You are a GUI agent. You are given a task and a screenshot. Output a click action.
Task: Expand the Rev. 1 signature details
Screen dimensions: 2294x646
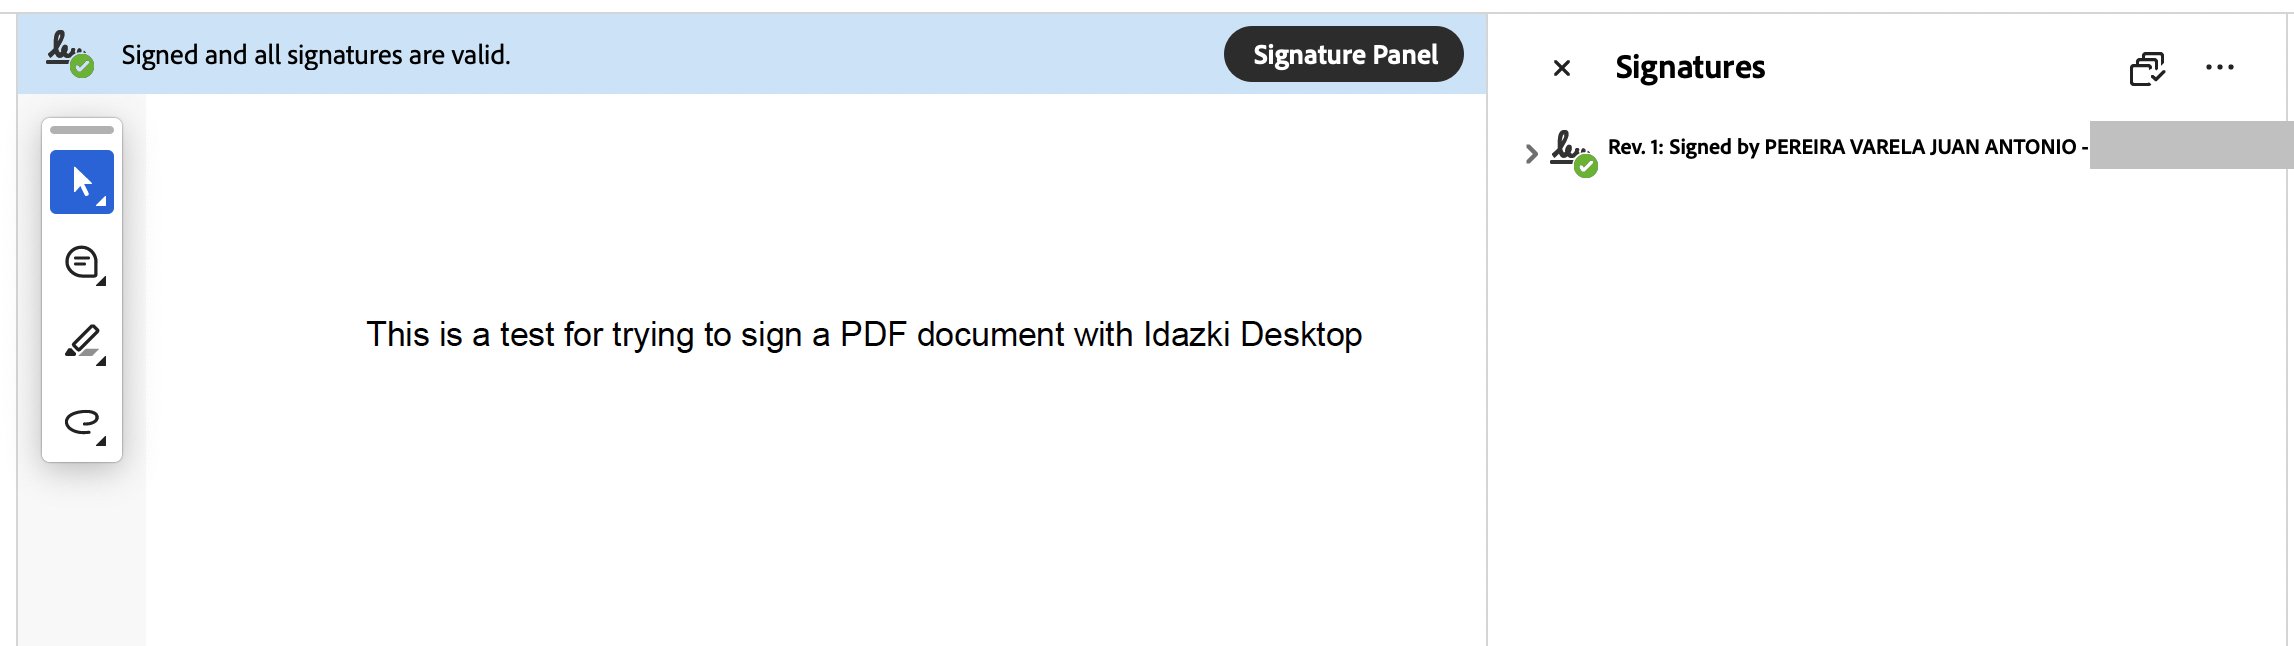(x=1531, y=154)
